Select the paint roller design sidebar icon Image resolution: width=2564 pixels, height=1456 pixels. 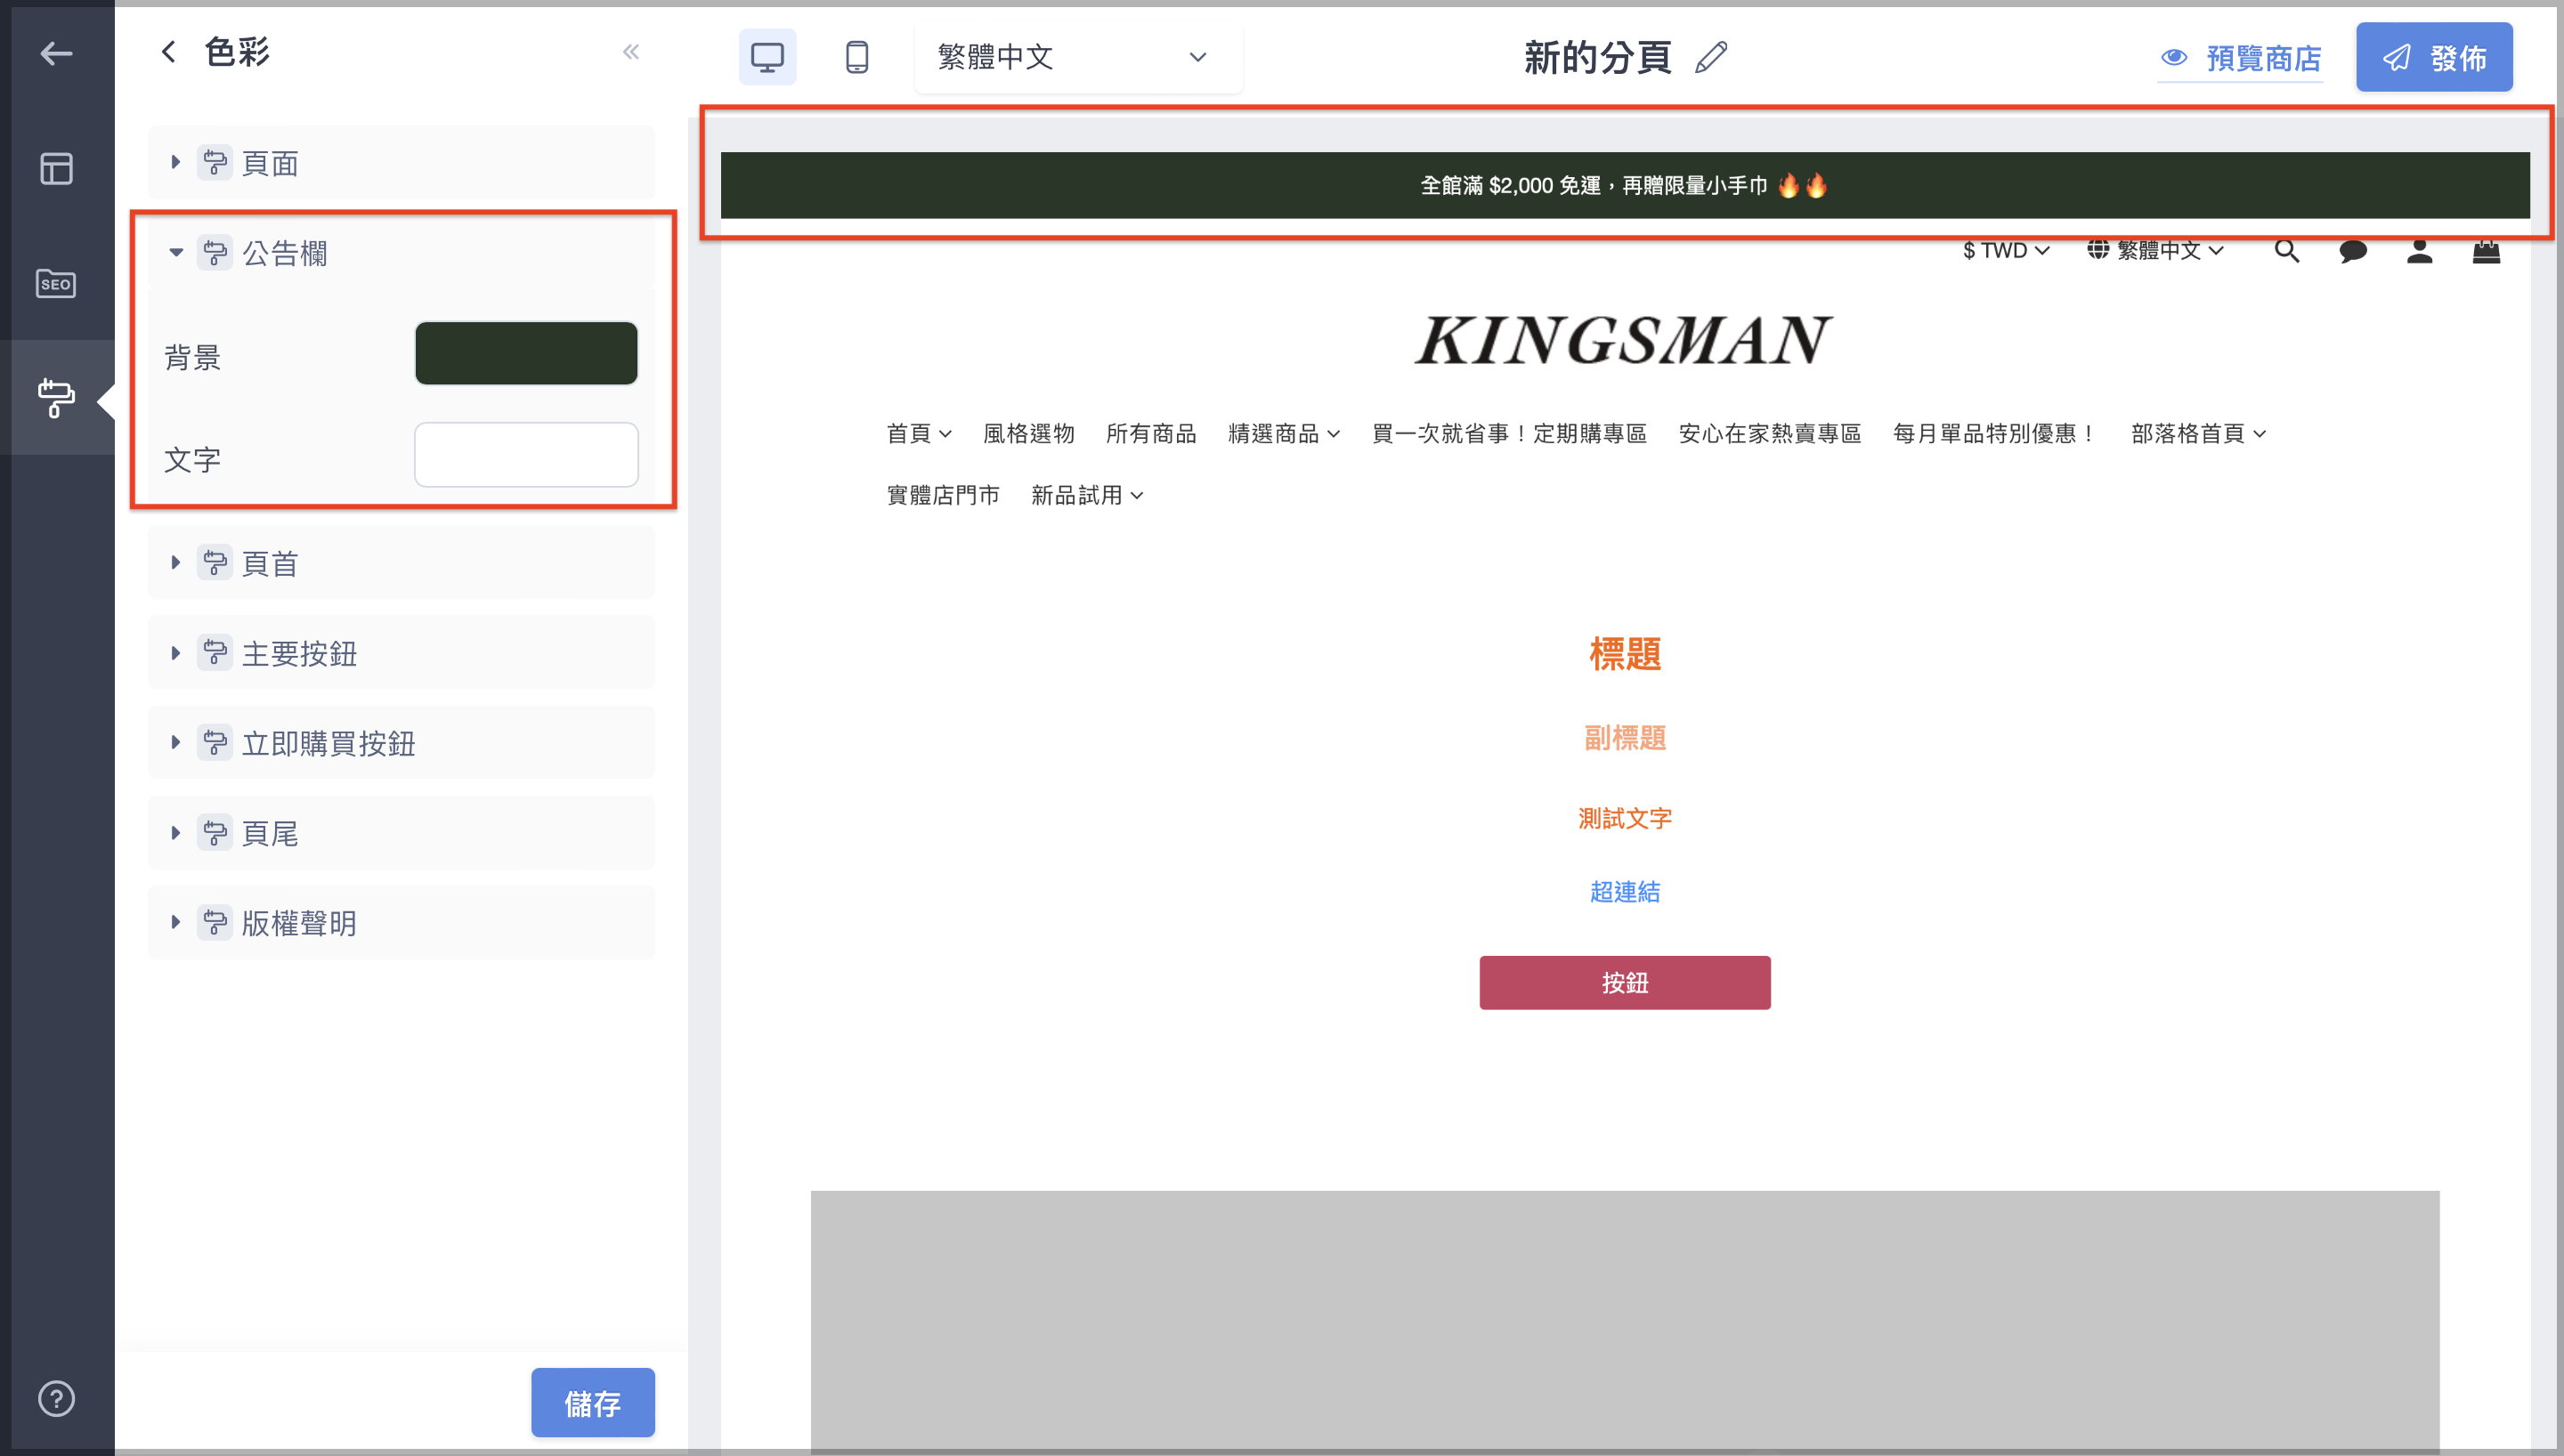pyautogui.click(x=56, y=397)
